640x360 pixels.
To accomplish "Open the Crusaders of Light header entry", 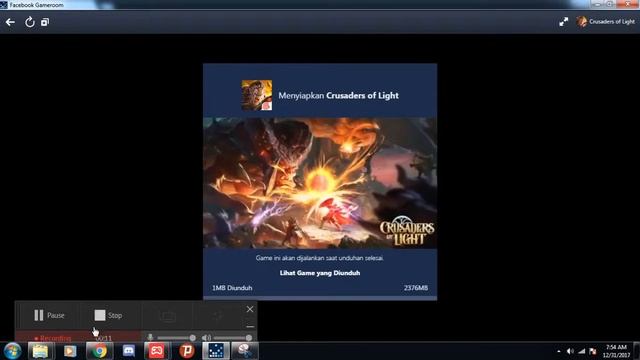I will coord(606,22).
